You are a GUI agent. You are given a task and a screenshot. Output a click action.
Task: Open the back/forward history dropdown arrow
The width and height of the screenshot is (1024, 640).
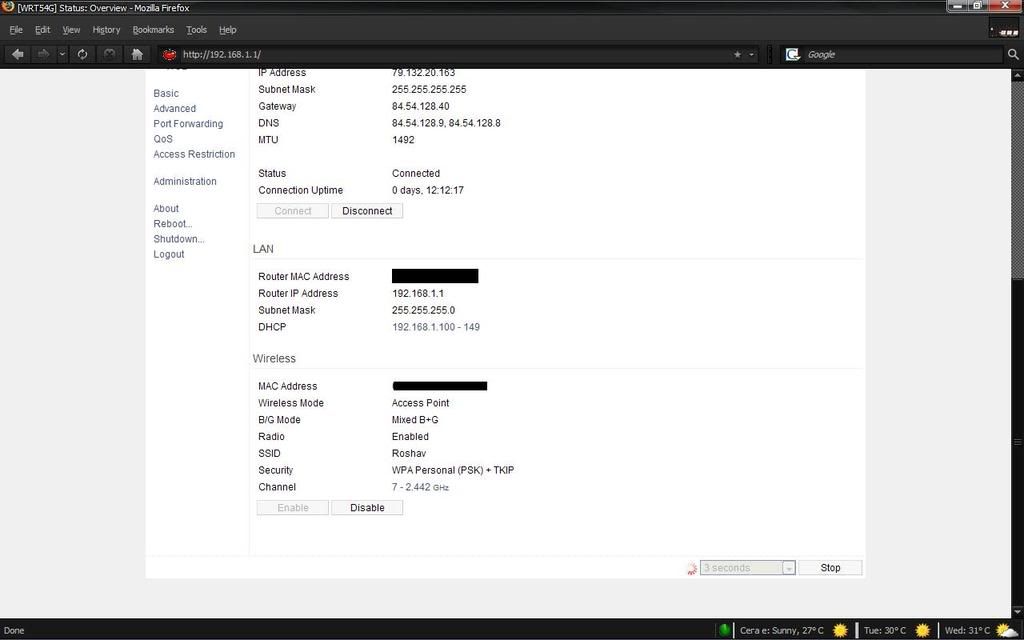[x=63, y=54]
